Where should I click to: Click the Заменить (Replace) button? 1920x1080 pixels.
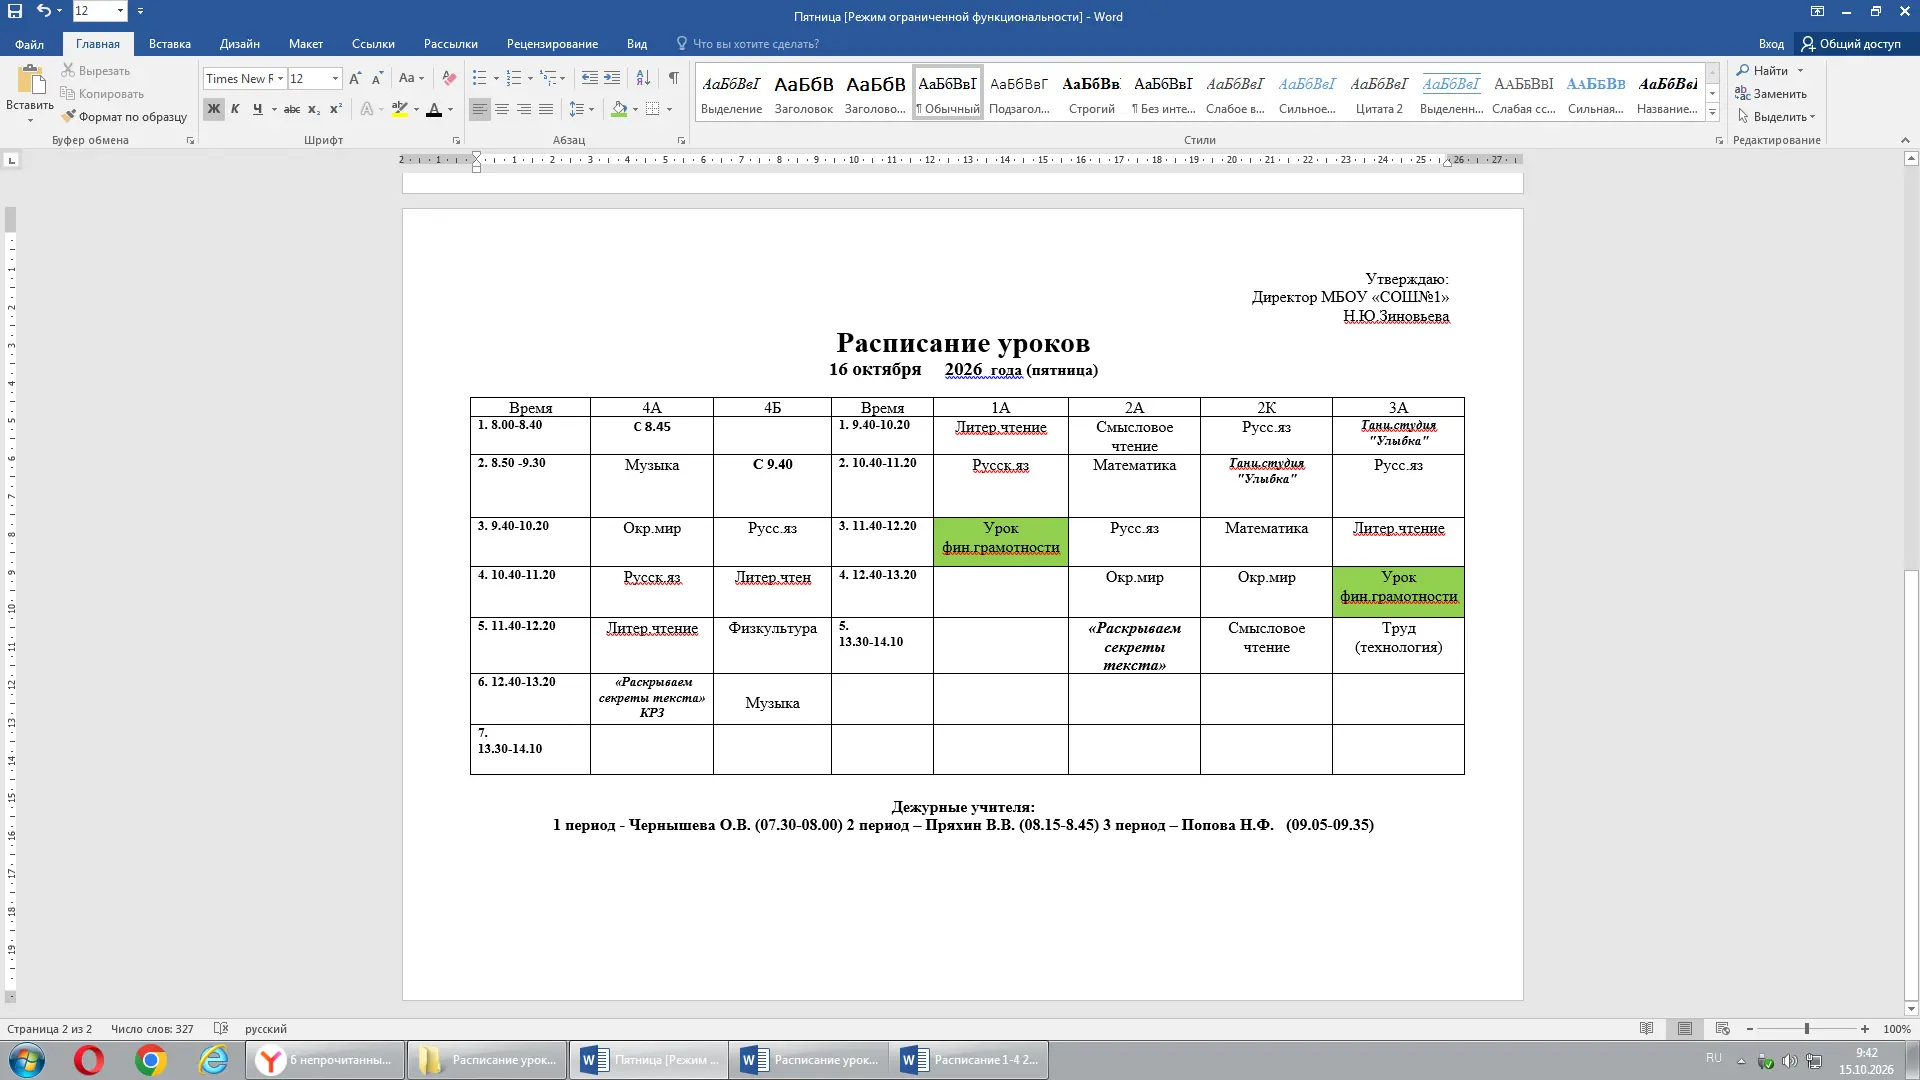pyautogui.click(x=1771, y=94)
